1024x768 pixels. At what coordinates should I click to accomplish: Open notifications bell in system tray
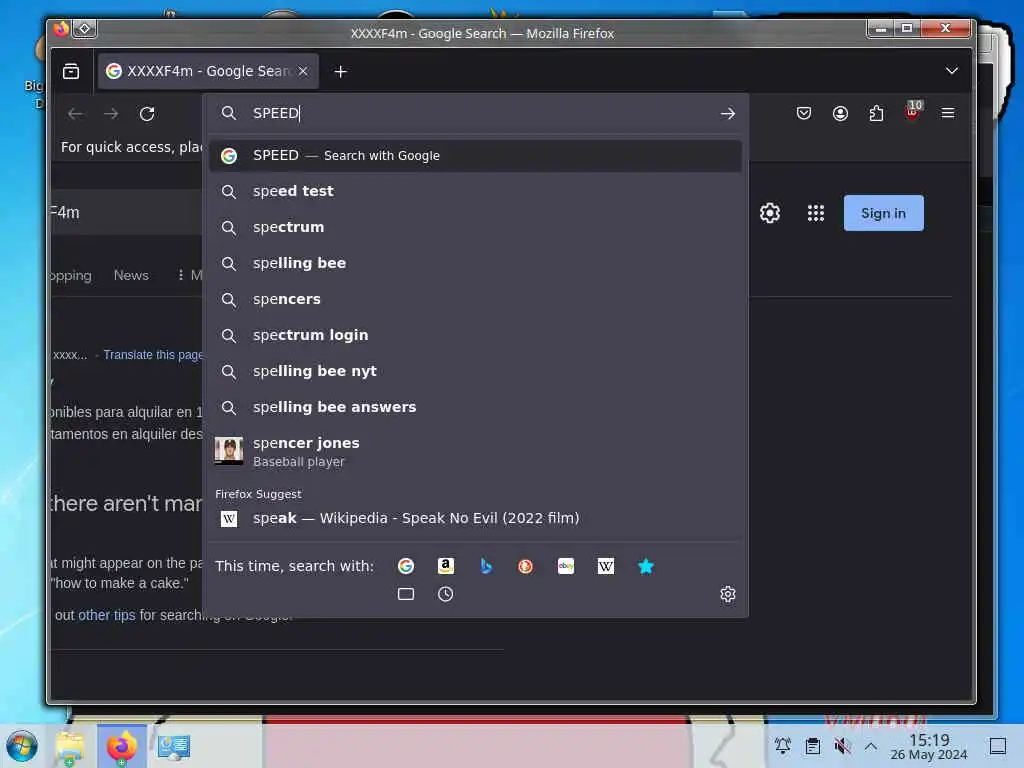782,746
